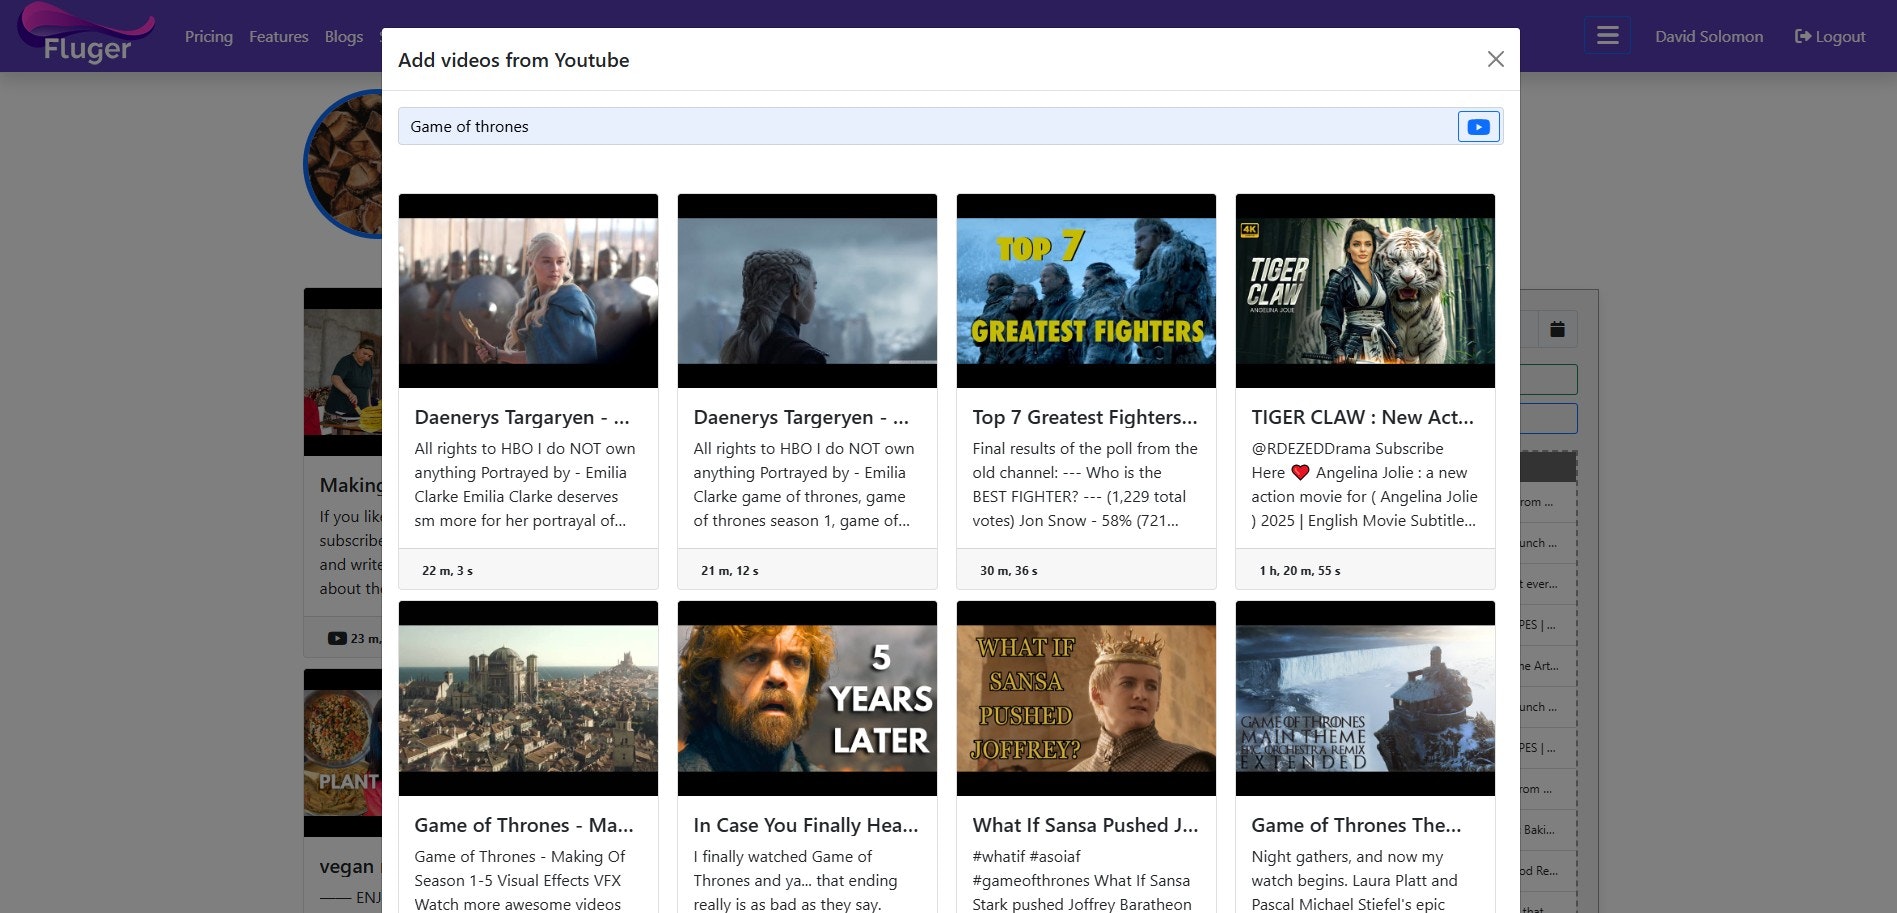Click title 'TIGER CLAW : New Act...'
Viewport: 1897px width, 913px height.
click(1362, 417)
